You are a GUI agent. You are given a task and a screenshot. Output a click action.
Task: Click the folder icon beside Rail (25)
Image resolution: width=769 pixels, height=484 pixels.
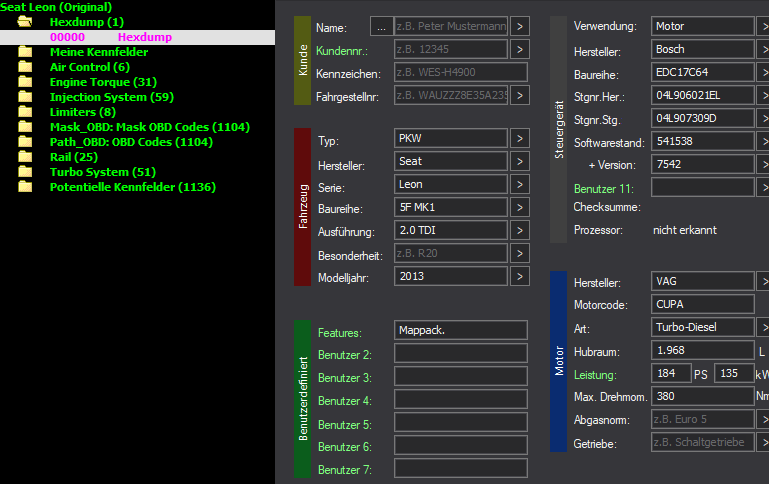[25, 157]
